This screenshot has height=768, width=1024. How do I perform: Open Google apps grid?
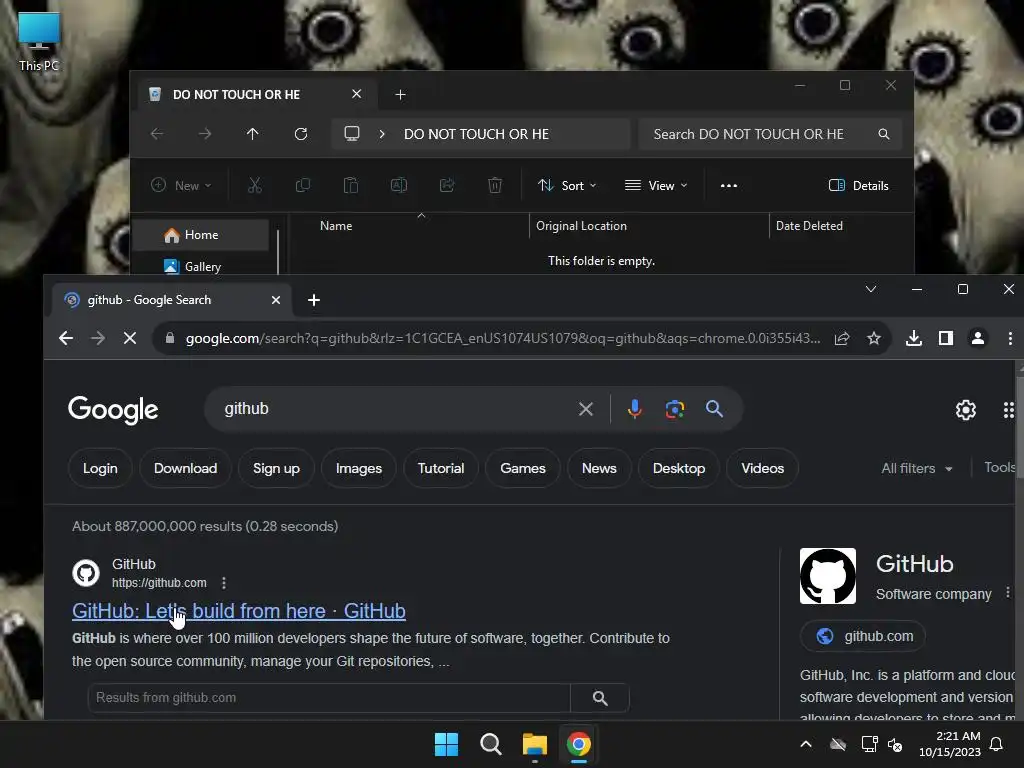pos(1008,409)
